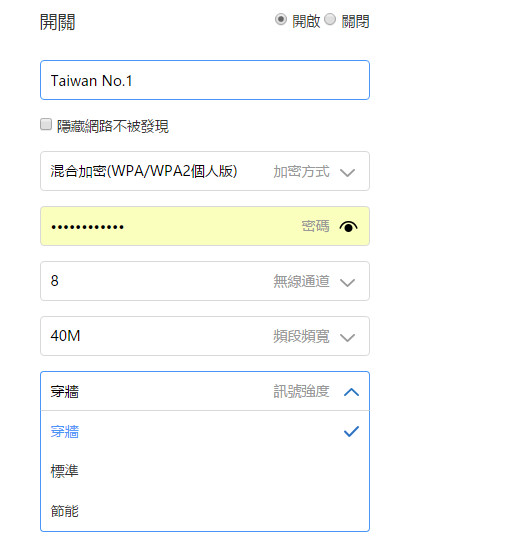Select the 關閉 radio button

(330, 20)
